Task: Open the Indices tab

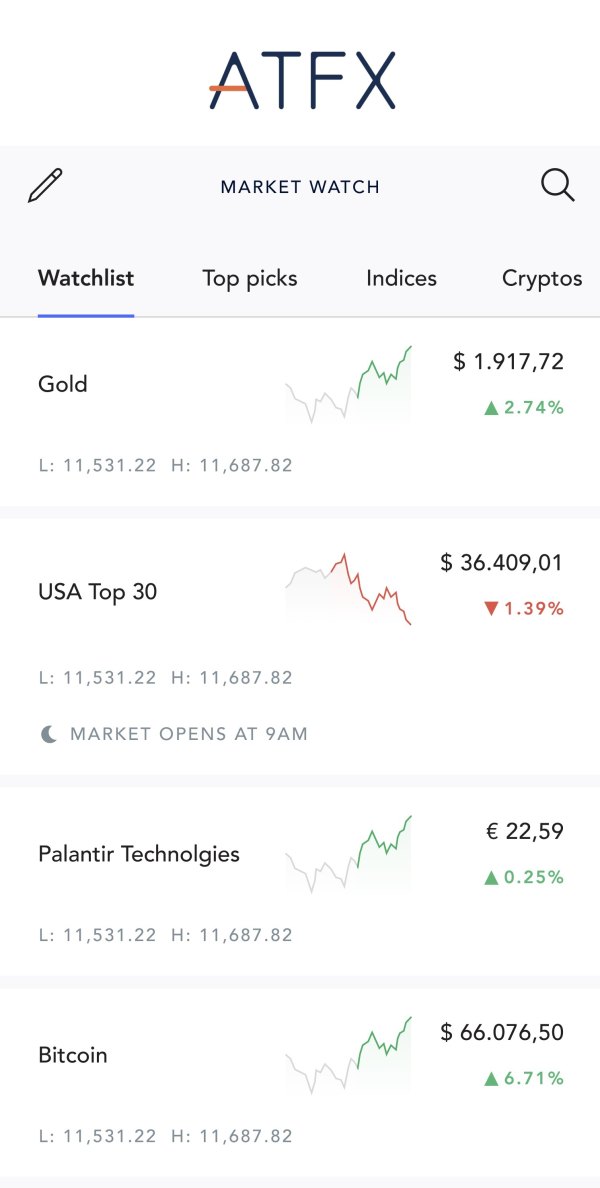Action: tap(402, 278)
